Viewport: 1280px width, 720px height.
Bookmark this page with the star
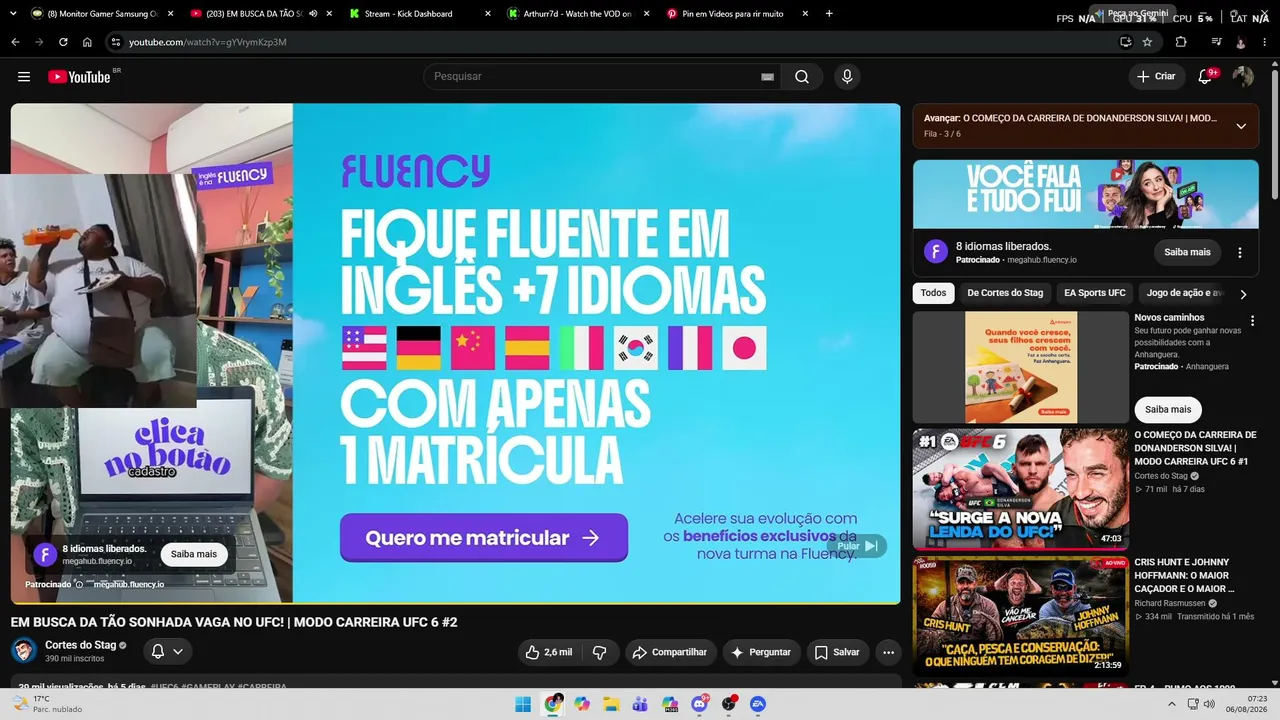click(1147, 42)
